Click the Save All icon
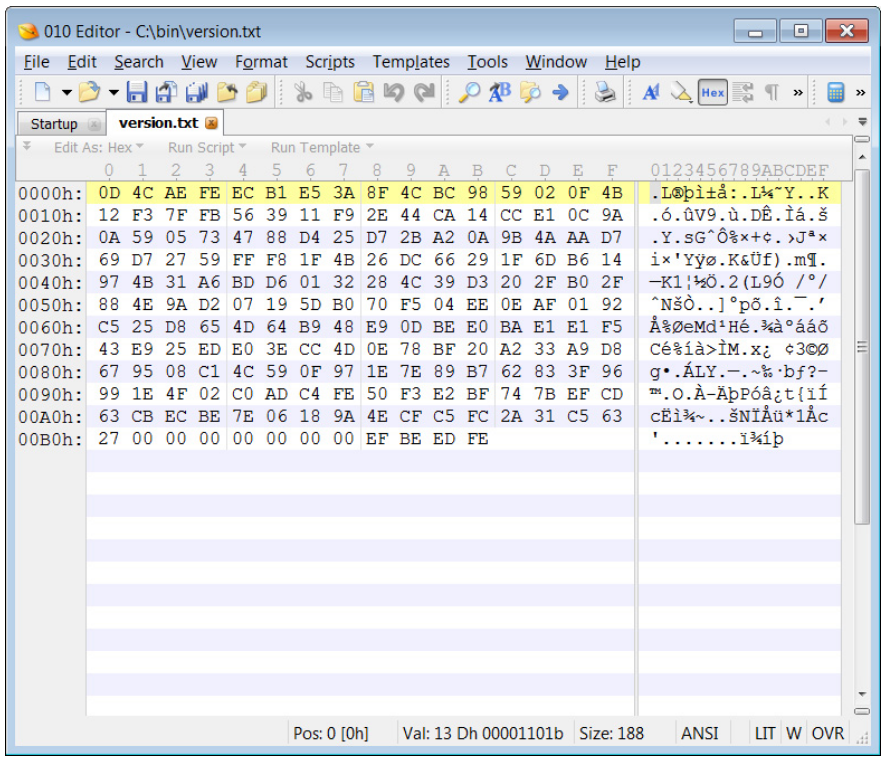888x759 pixels. (197, 92)
